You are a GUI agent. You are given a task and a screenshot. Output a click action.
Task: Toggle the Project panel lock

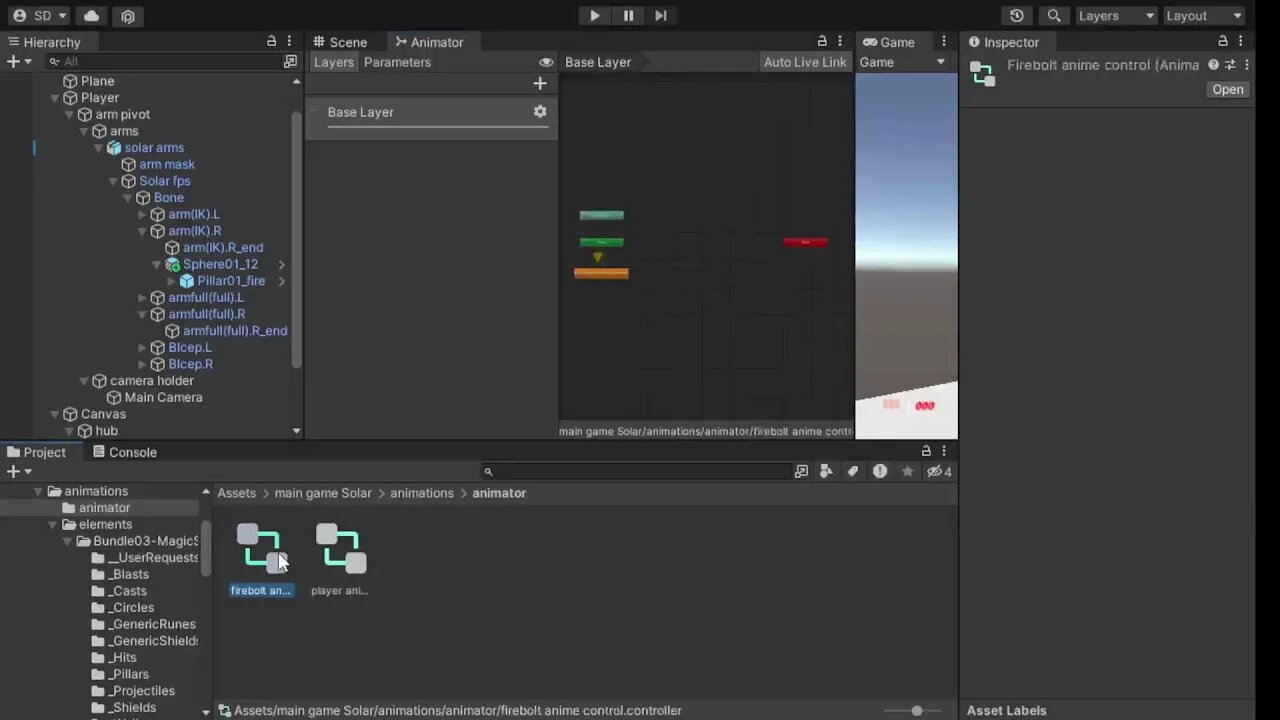[926, 452]
